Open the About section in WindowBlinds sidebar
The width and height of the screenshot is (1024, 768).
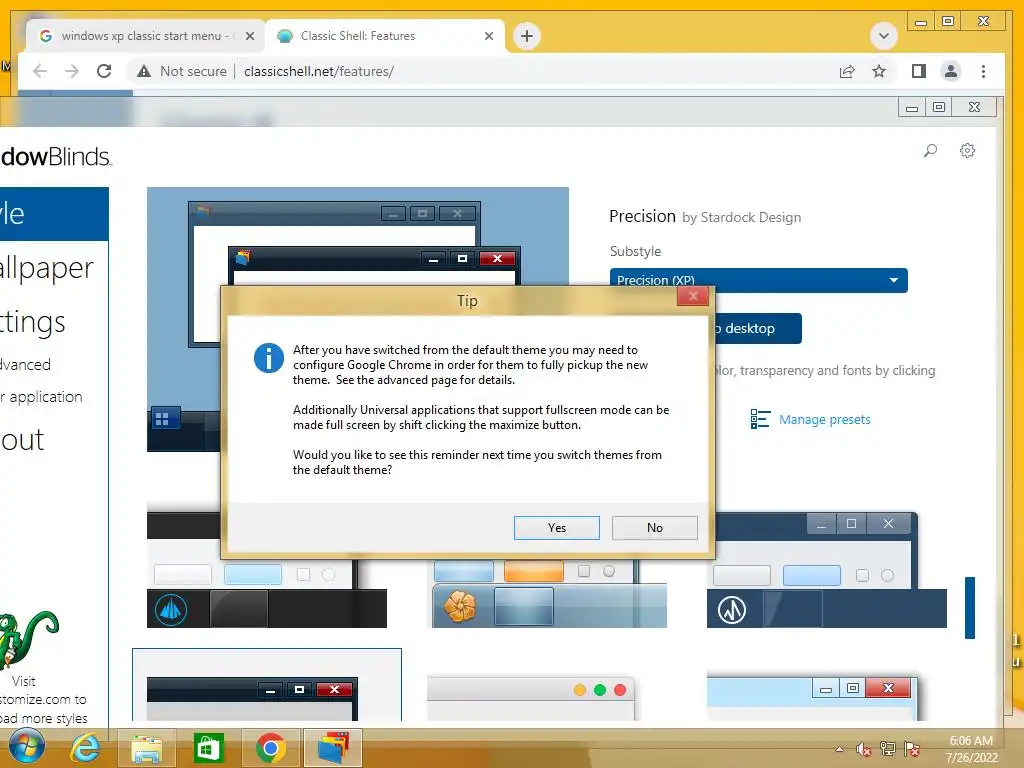click(22, 440)
